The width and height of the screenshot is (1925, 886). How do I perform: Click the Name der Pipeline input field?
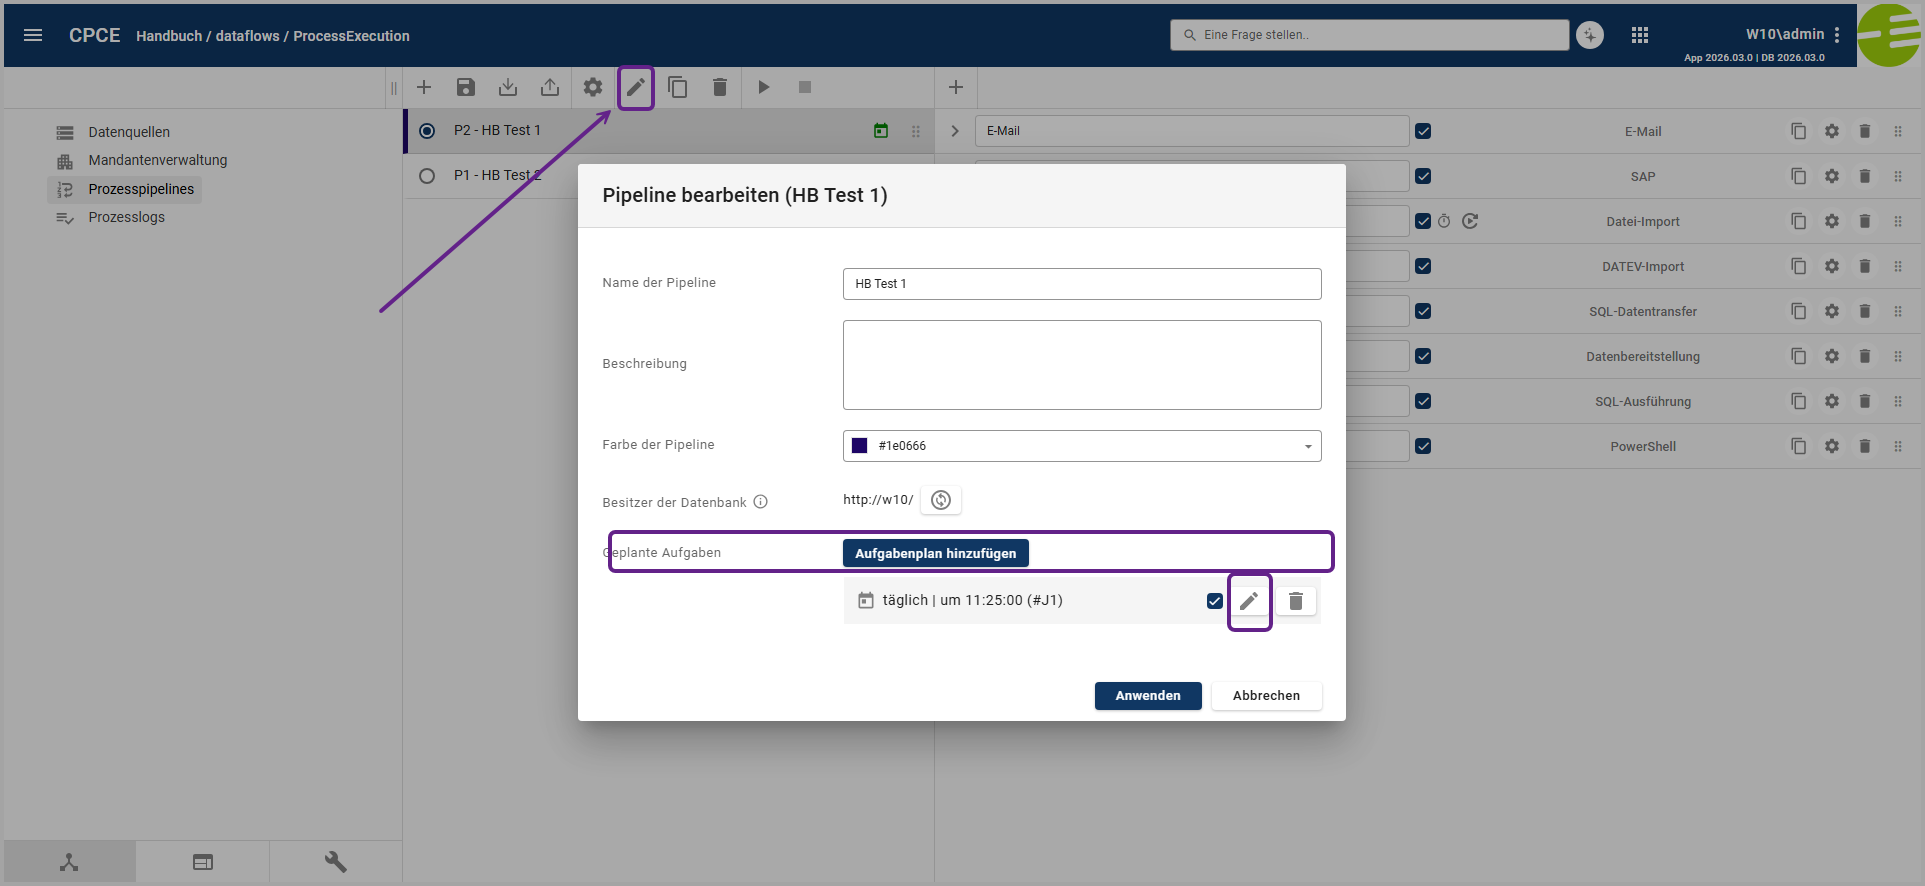(1082, 284)
